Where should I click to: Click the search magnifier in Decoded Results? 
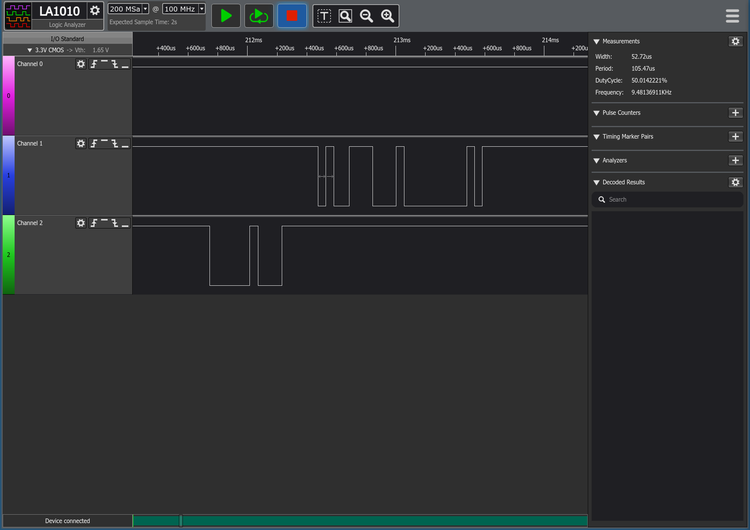(x=602, y=199)
